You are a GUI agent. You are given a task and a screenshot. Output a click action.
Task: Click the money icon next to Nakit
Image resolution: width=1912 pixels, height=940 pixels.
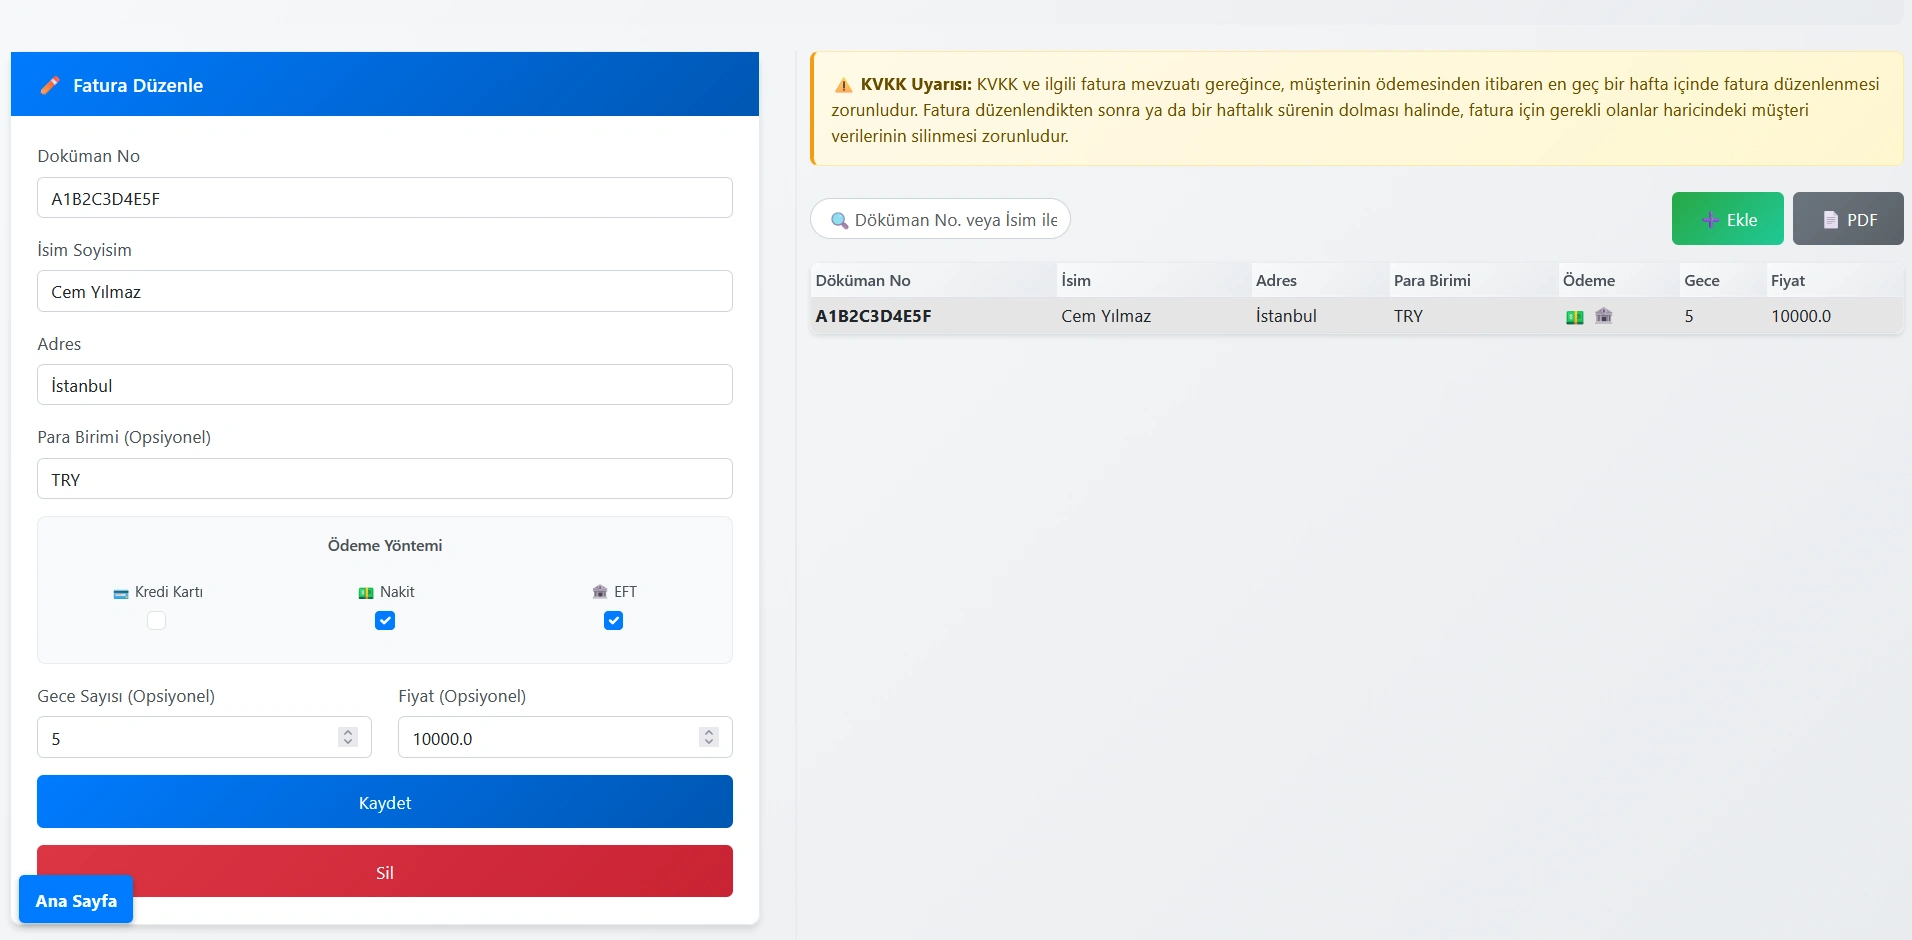(x=366, y=593)
